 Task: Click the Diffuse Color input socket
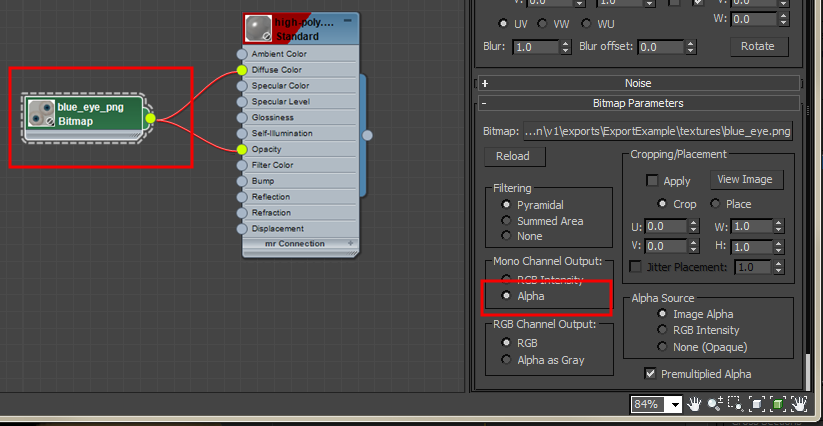coord(241,70)
